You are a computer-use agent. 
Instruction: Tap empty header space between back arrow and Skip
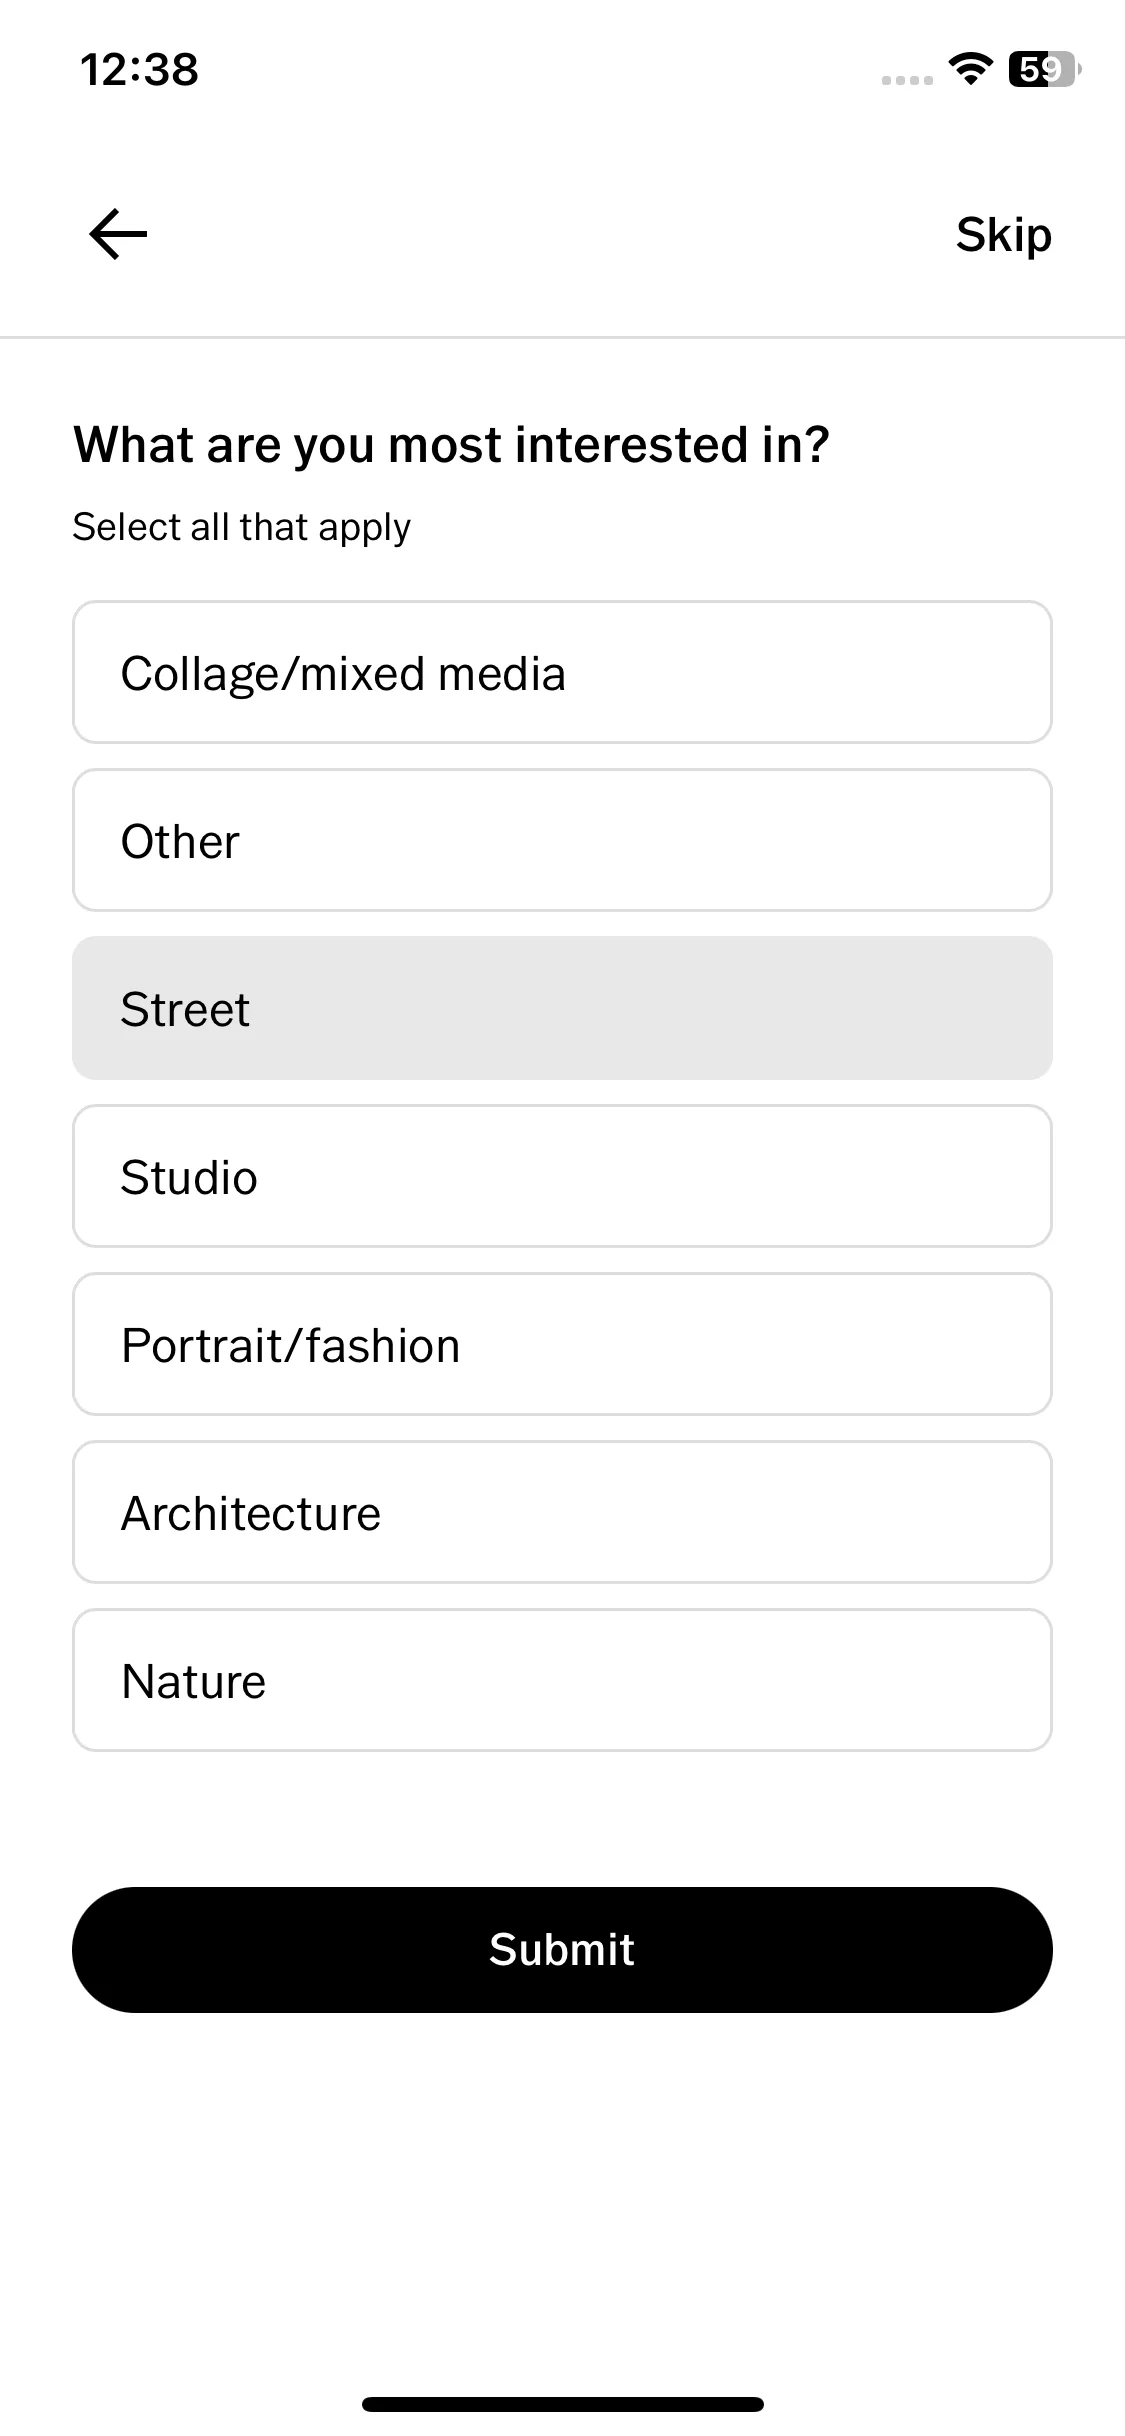[x=550, y=235]
